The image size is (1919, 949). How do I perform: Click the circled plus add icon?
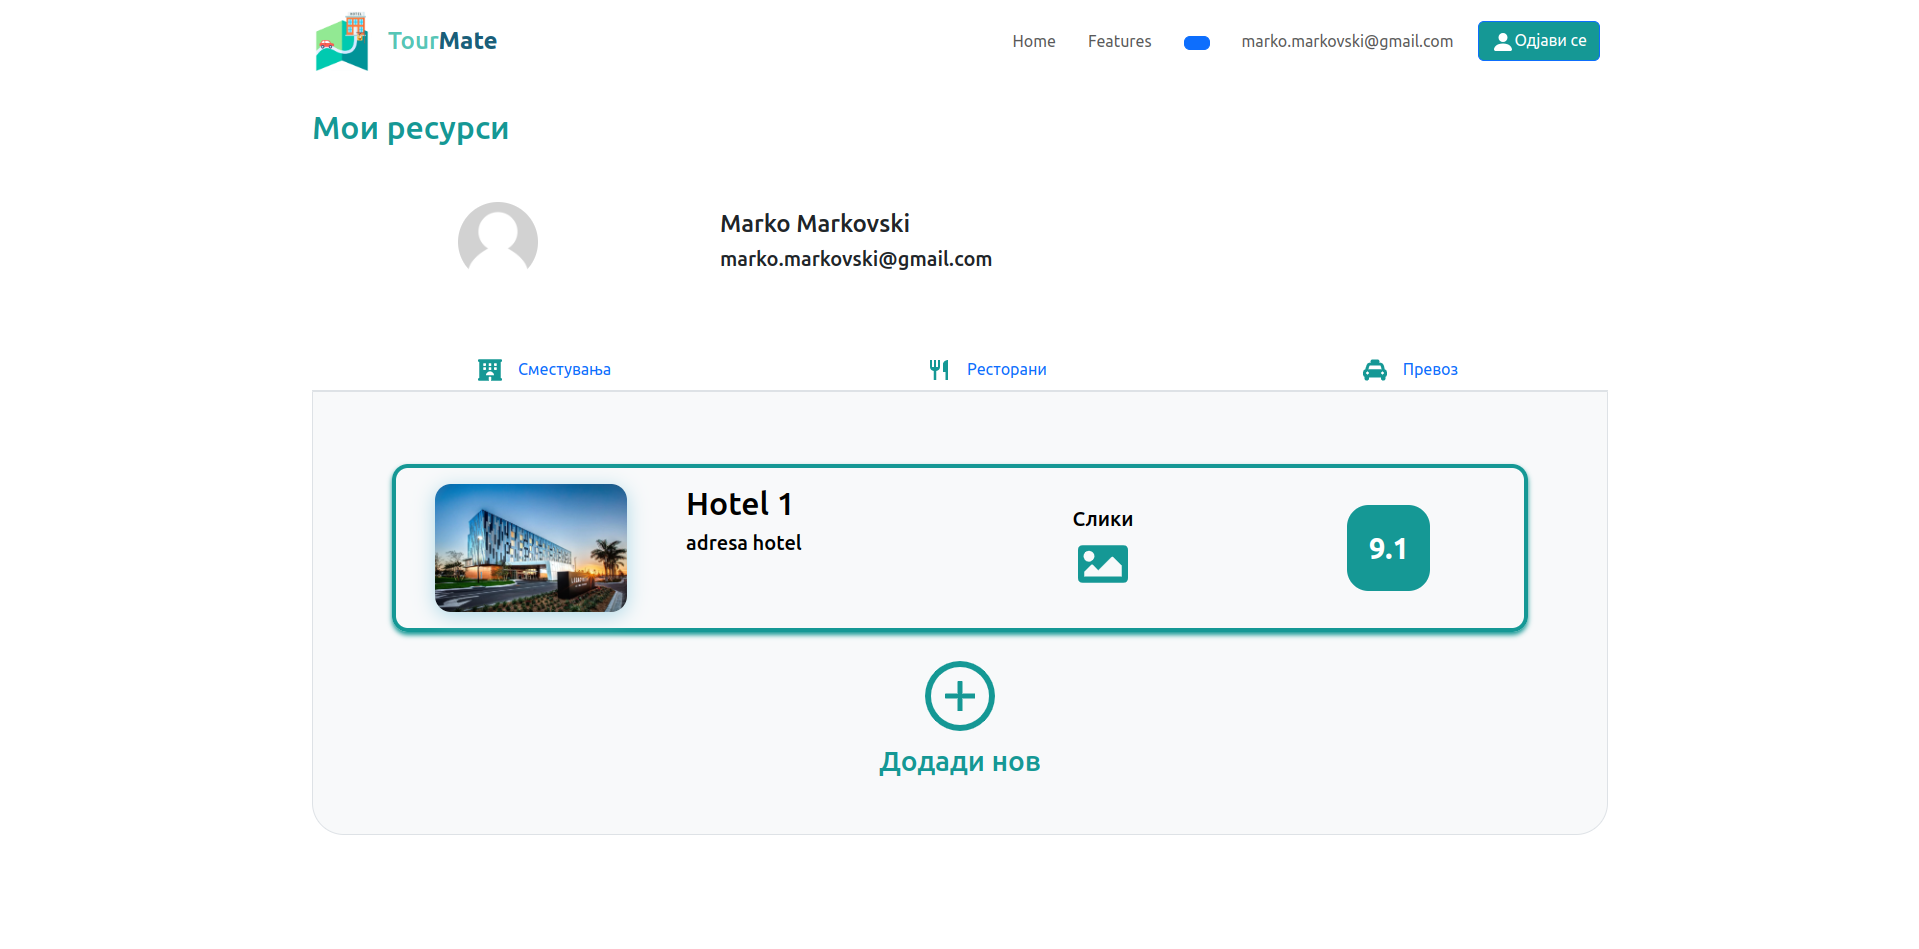tap(959, 696)
